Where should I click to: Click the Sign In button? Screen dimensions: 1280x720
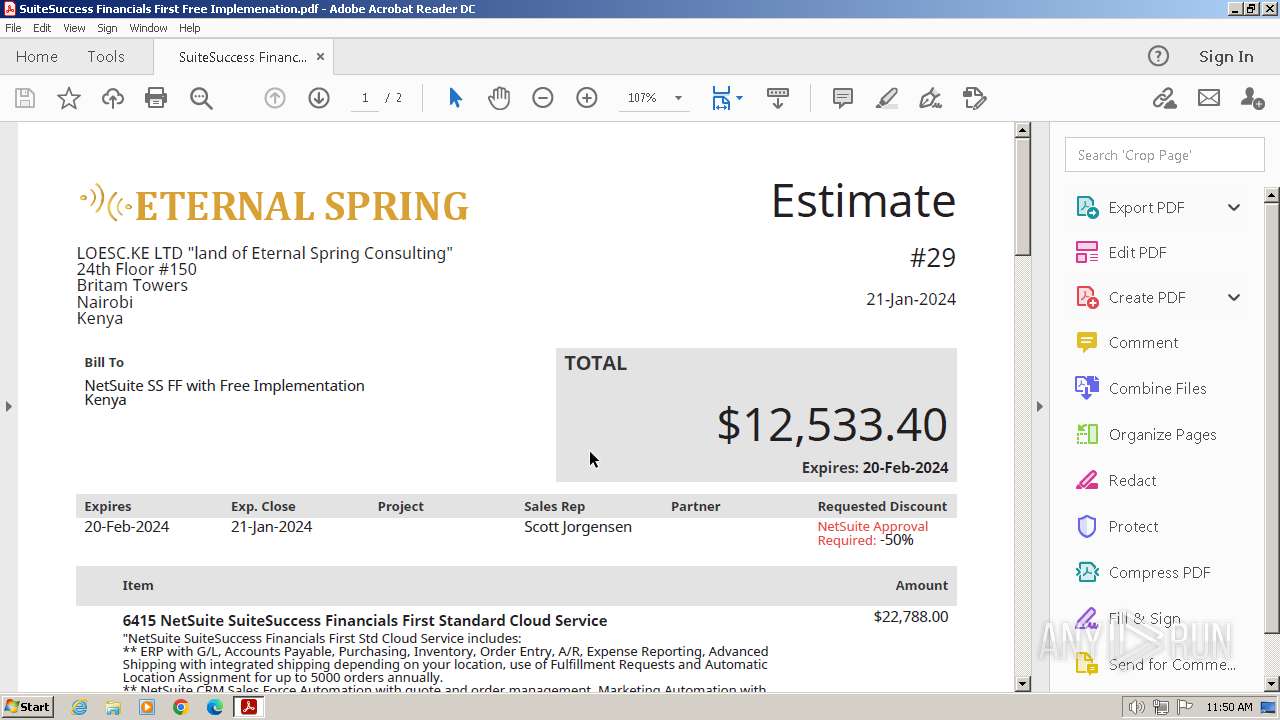(x=1226, y=57)
